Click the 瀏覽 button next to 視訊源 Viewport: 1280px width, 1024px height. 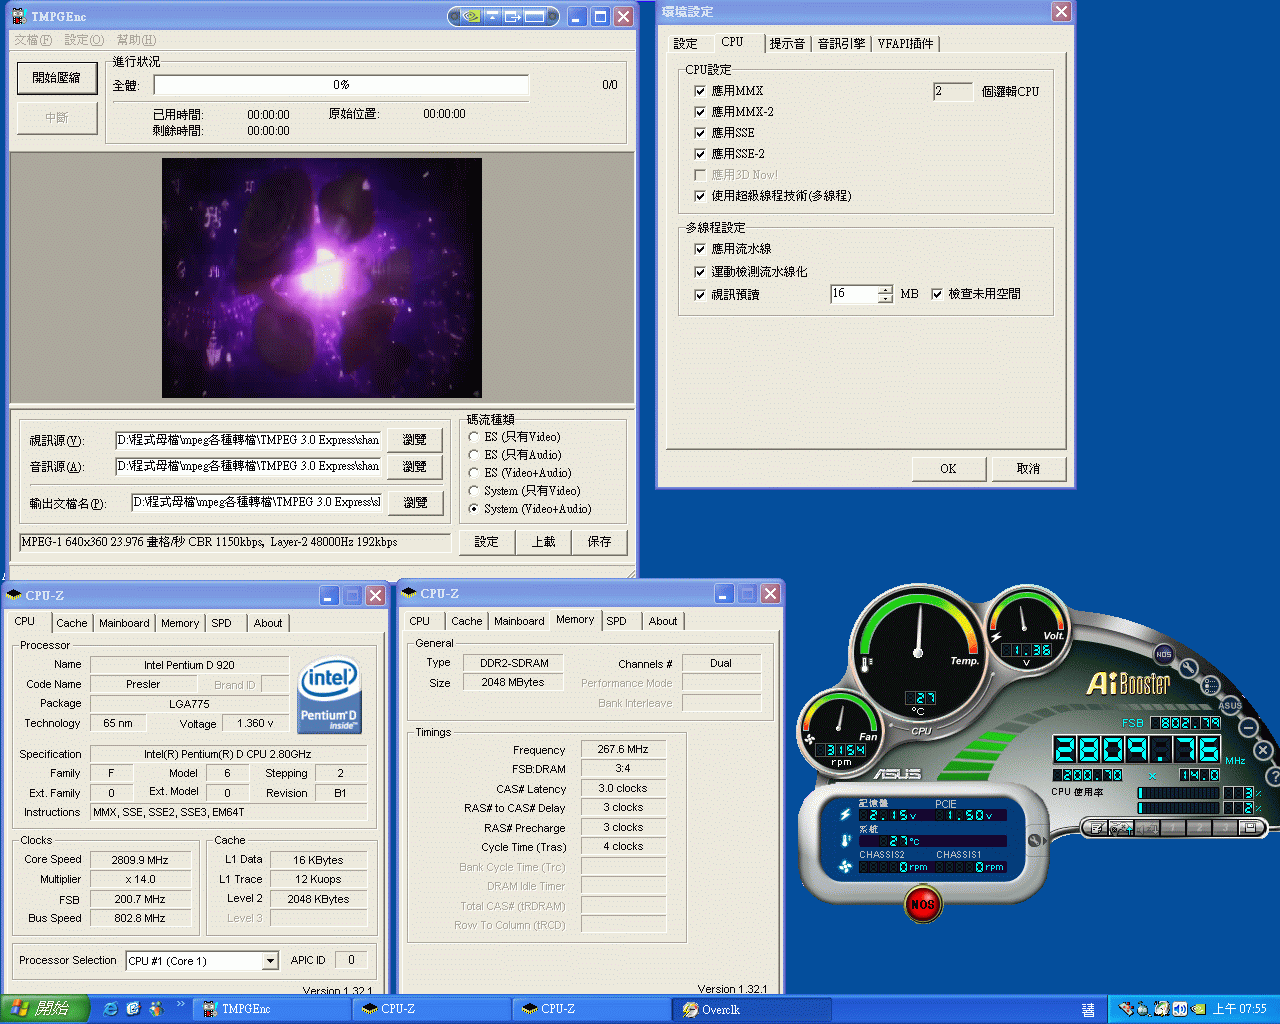[x=414, y=440]
